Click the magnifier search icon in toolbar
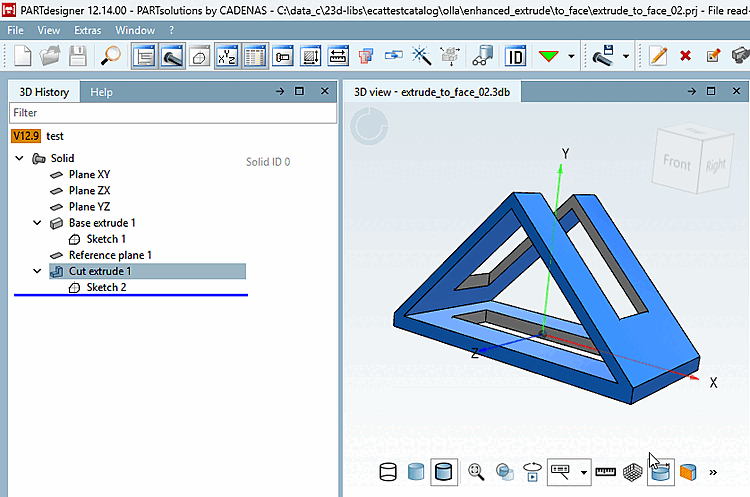 (110, 56)
